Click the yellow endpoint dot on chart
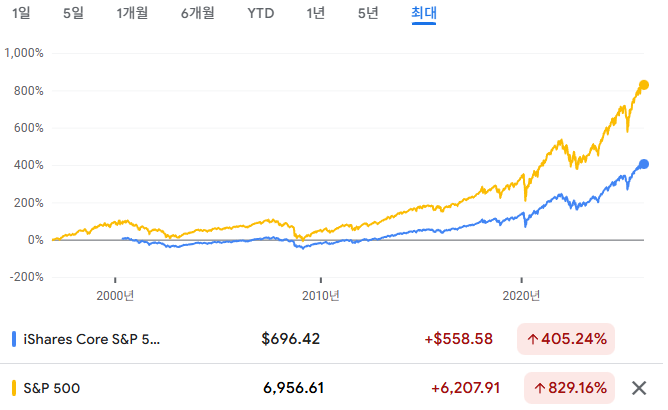668x410 pixels. point(644,85)
